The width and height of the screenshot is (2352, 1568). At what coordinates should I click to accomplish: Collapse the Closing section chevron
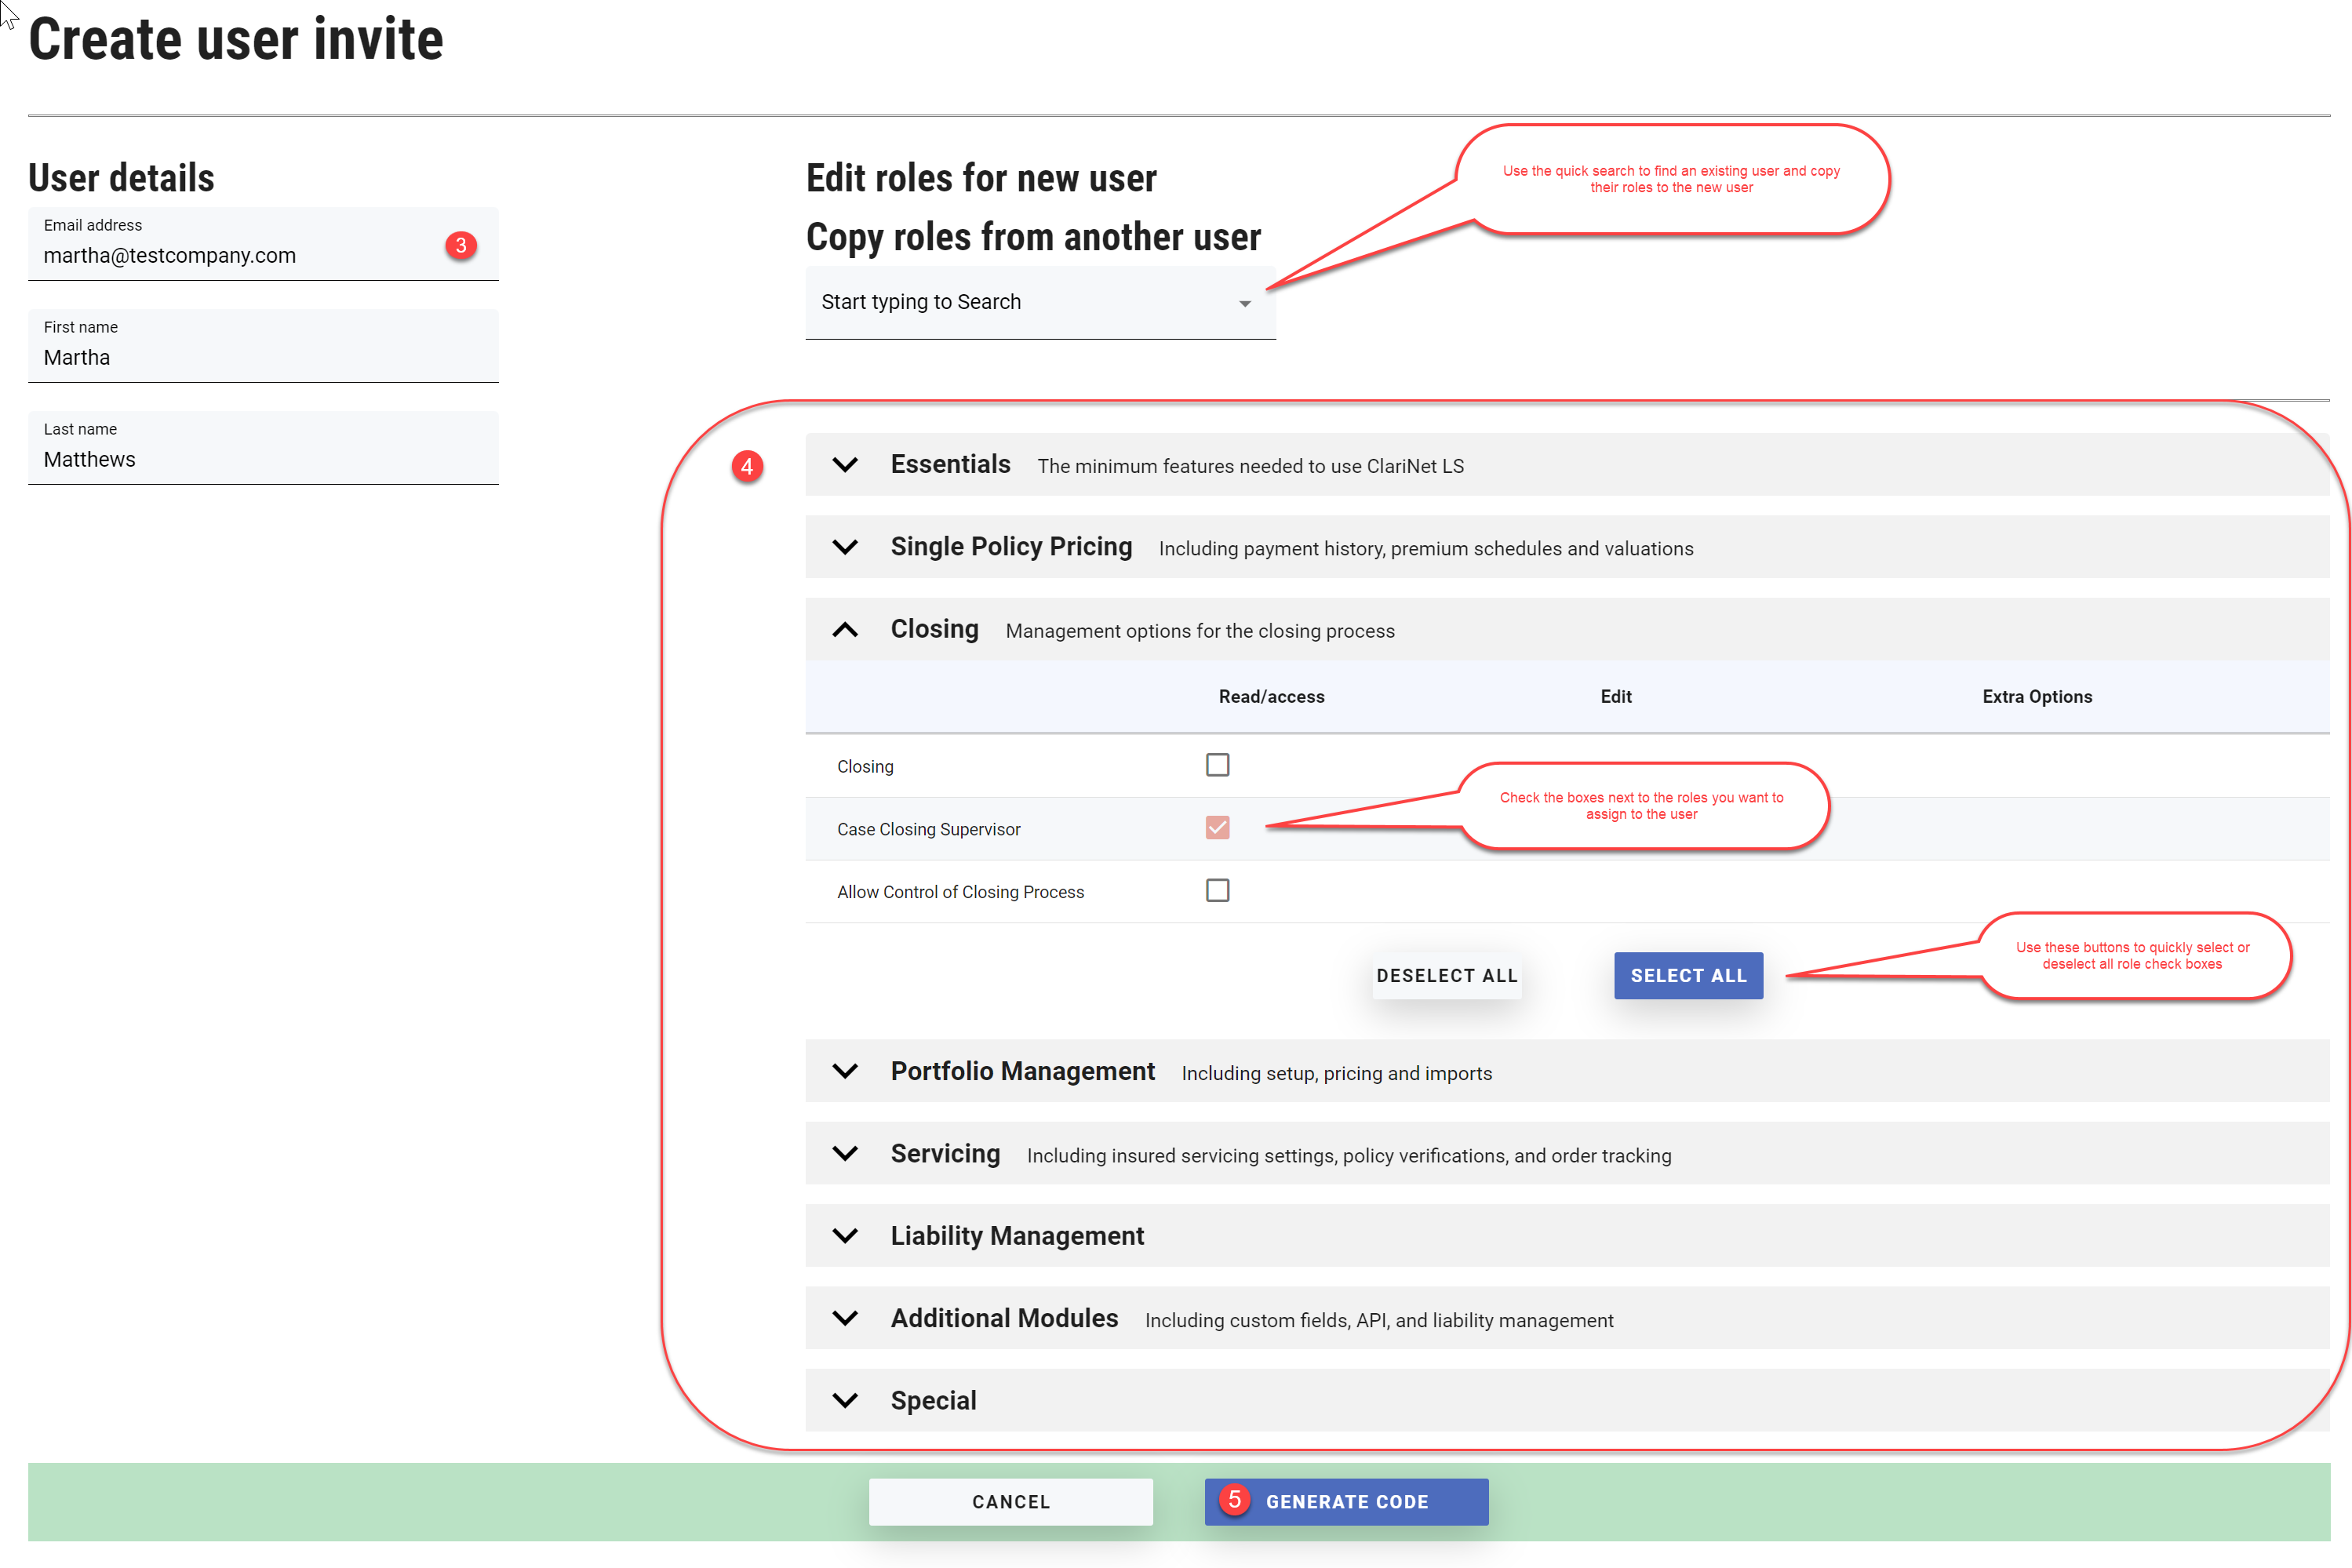coord(845,629)
